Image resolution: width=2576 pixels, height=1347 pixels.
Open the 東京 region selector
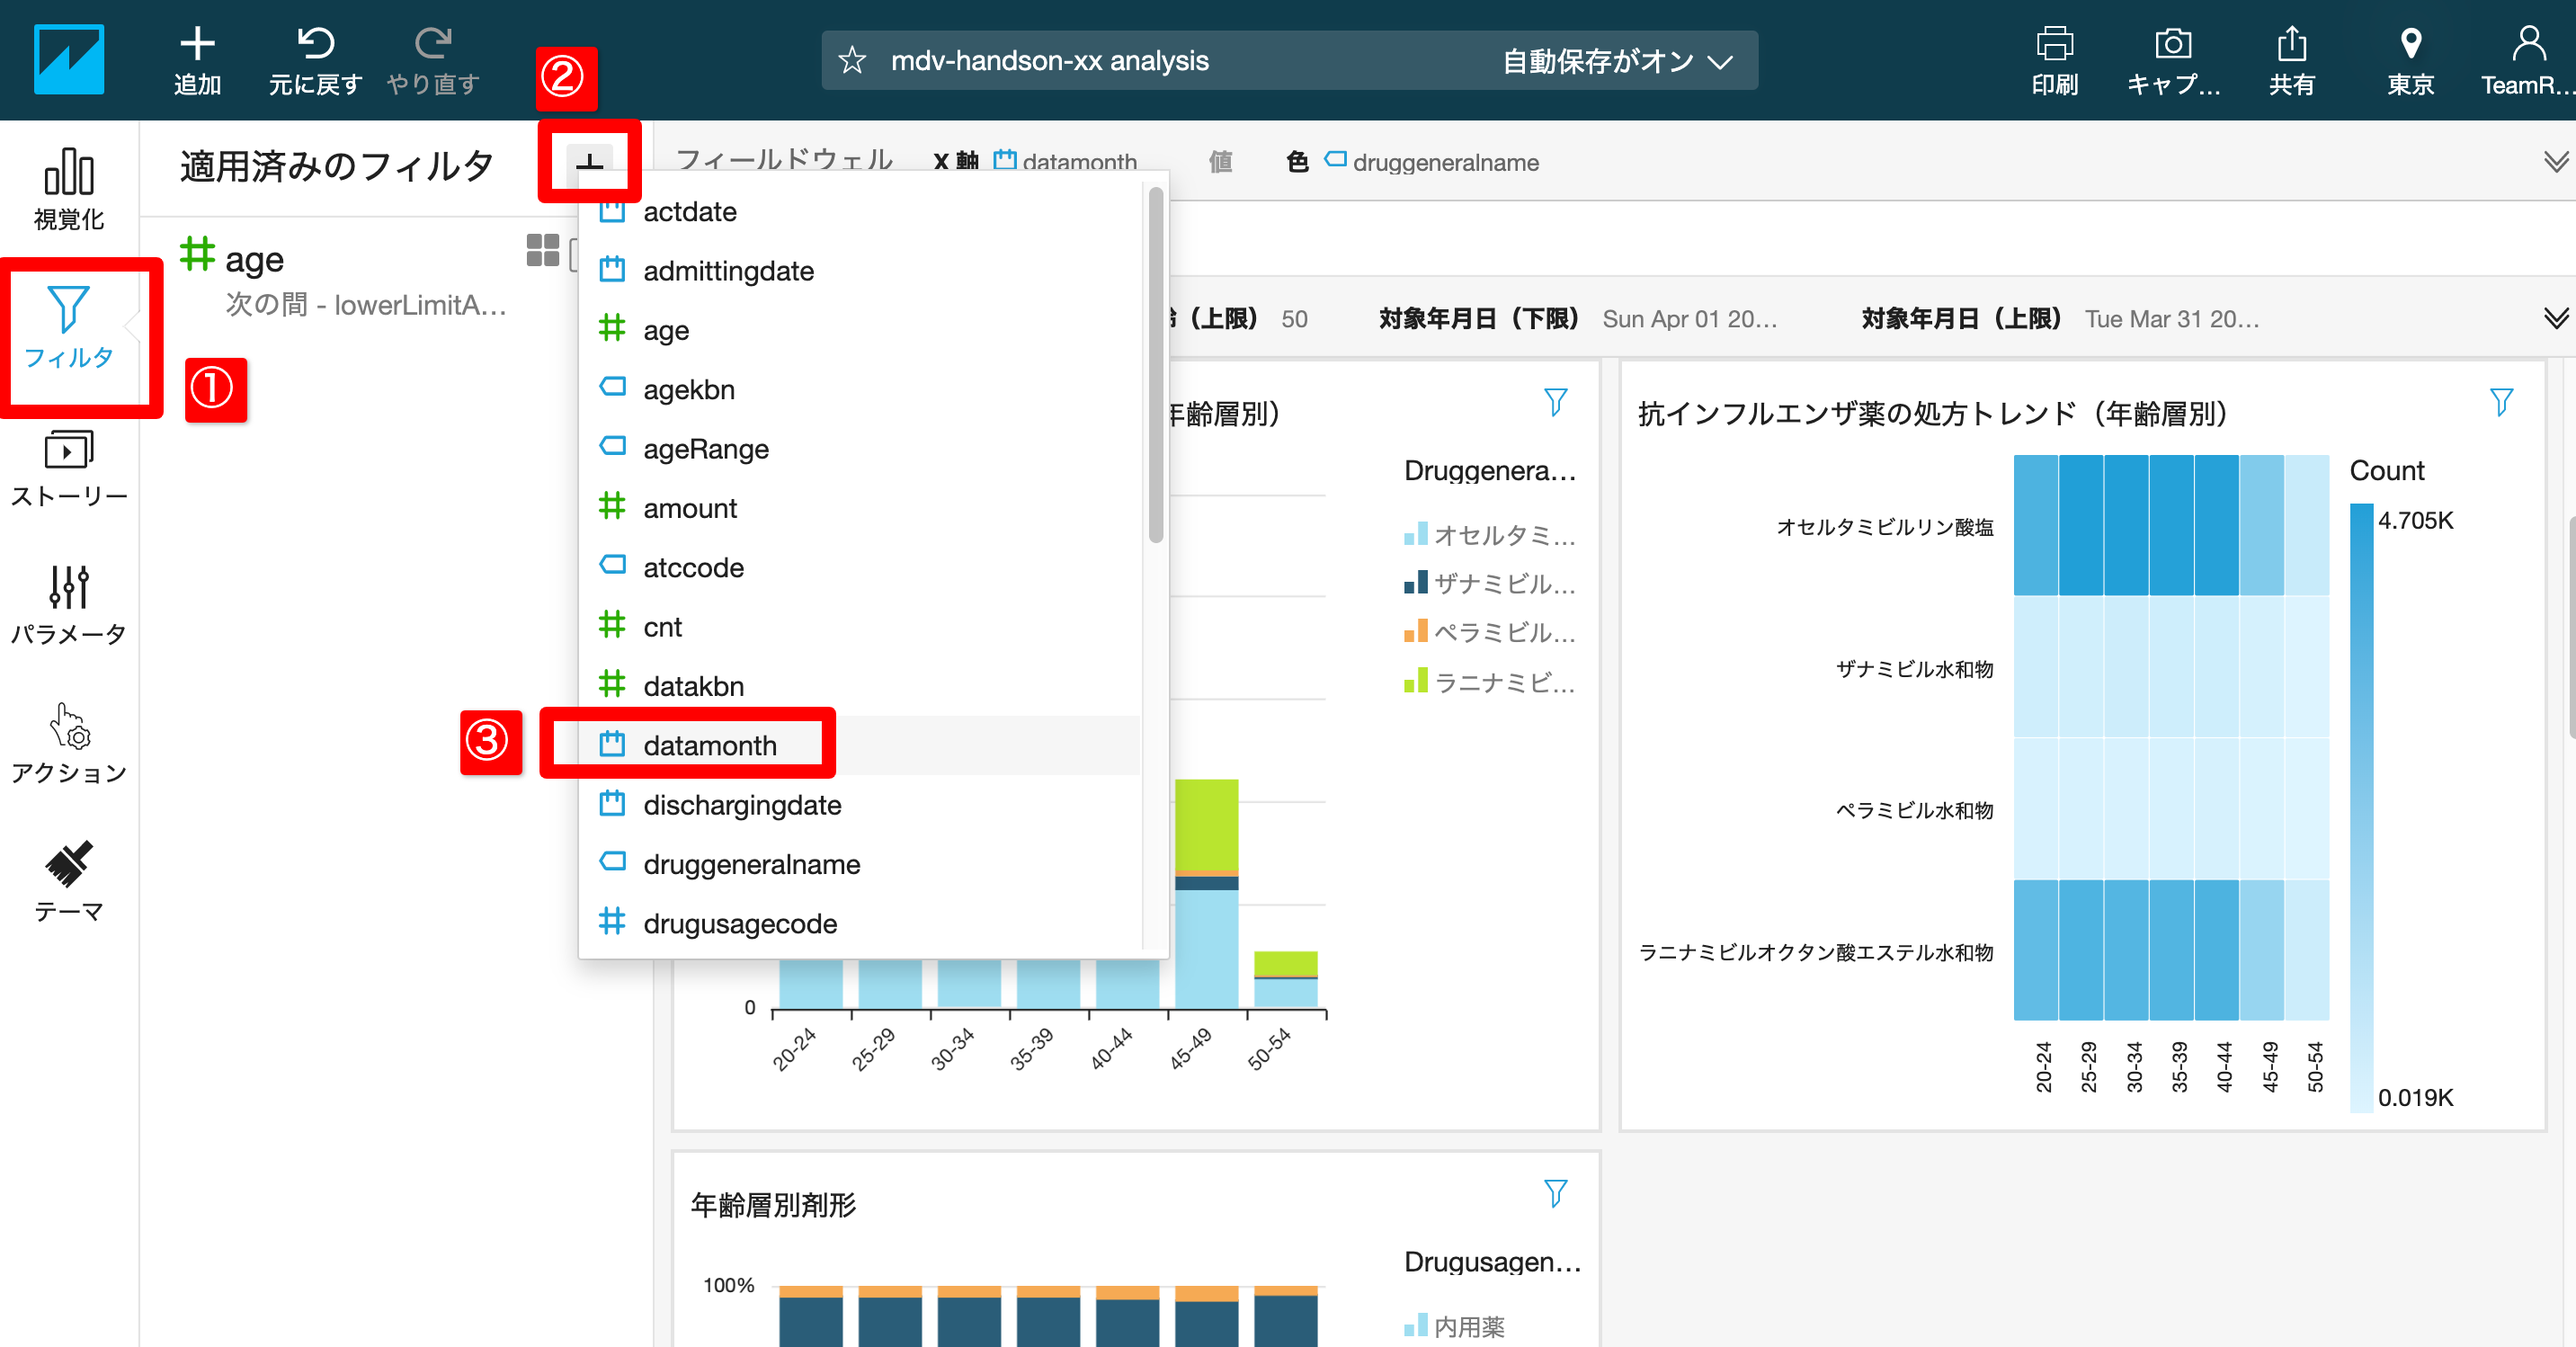coord(2410,60)
